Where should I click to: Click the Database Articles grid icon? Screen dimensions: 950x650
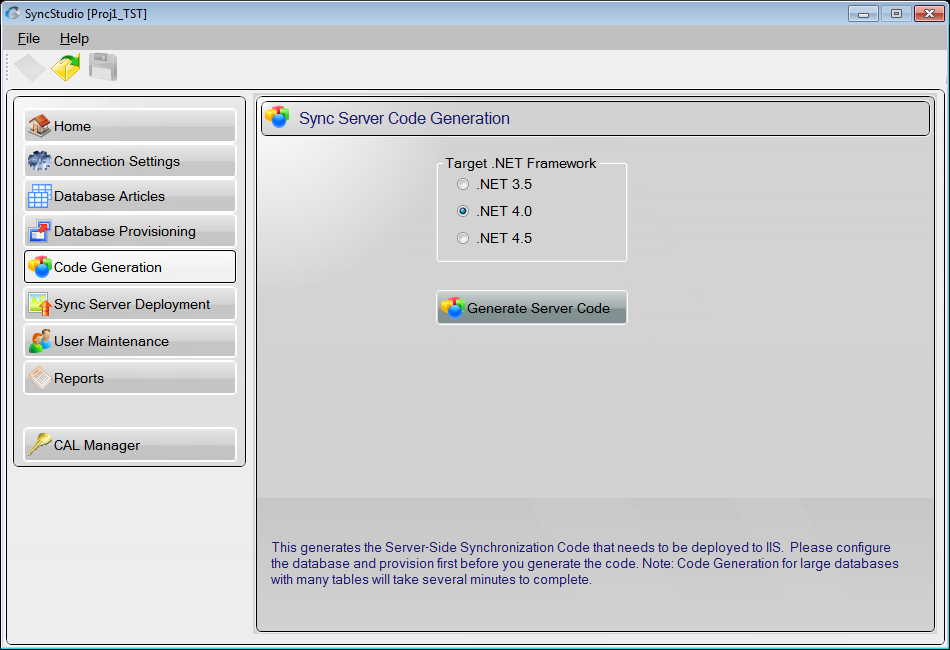click(x=39, y=196)
